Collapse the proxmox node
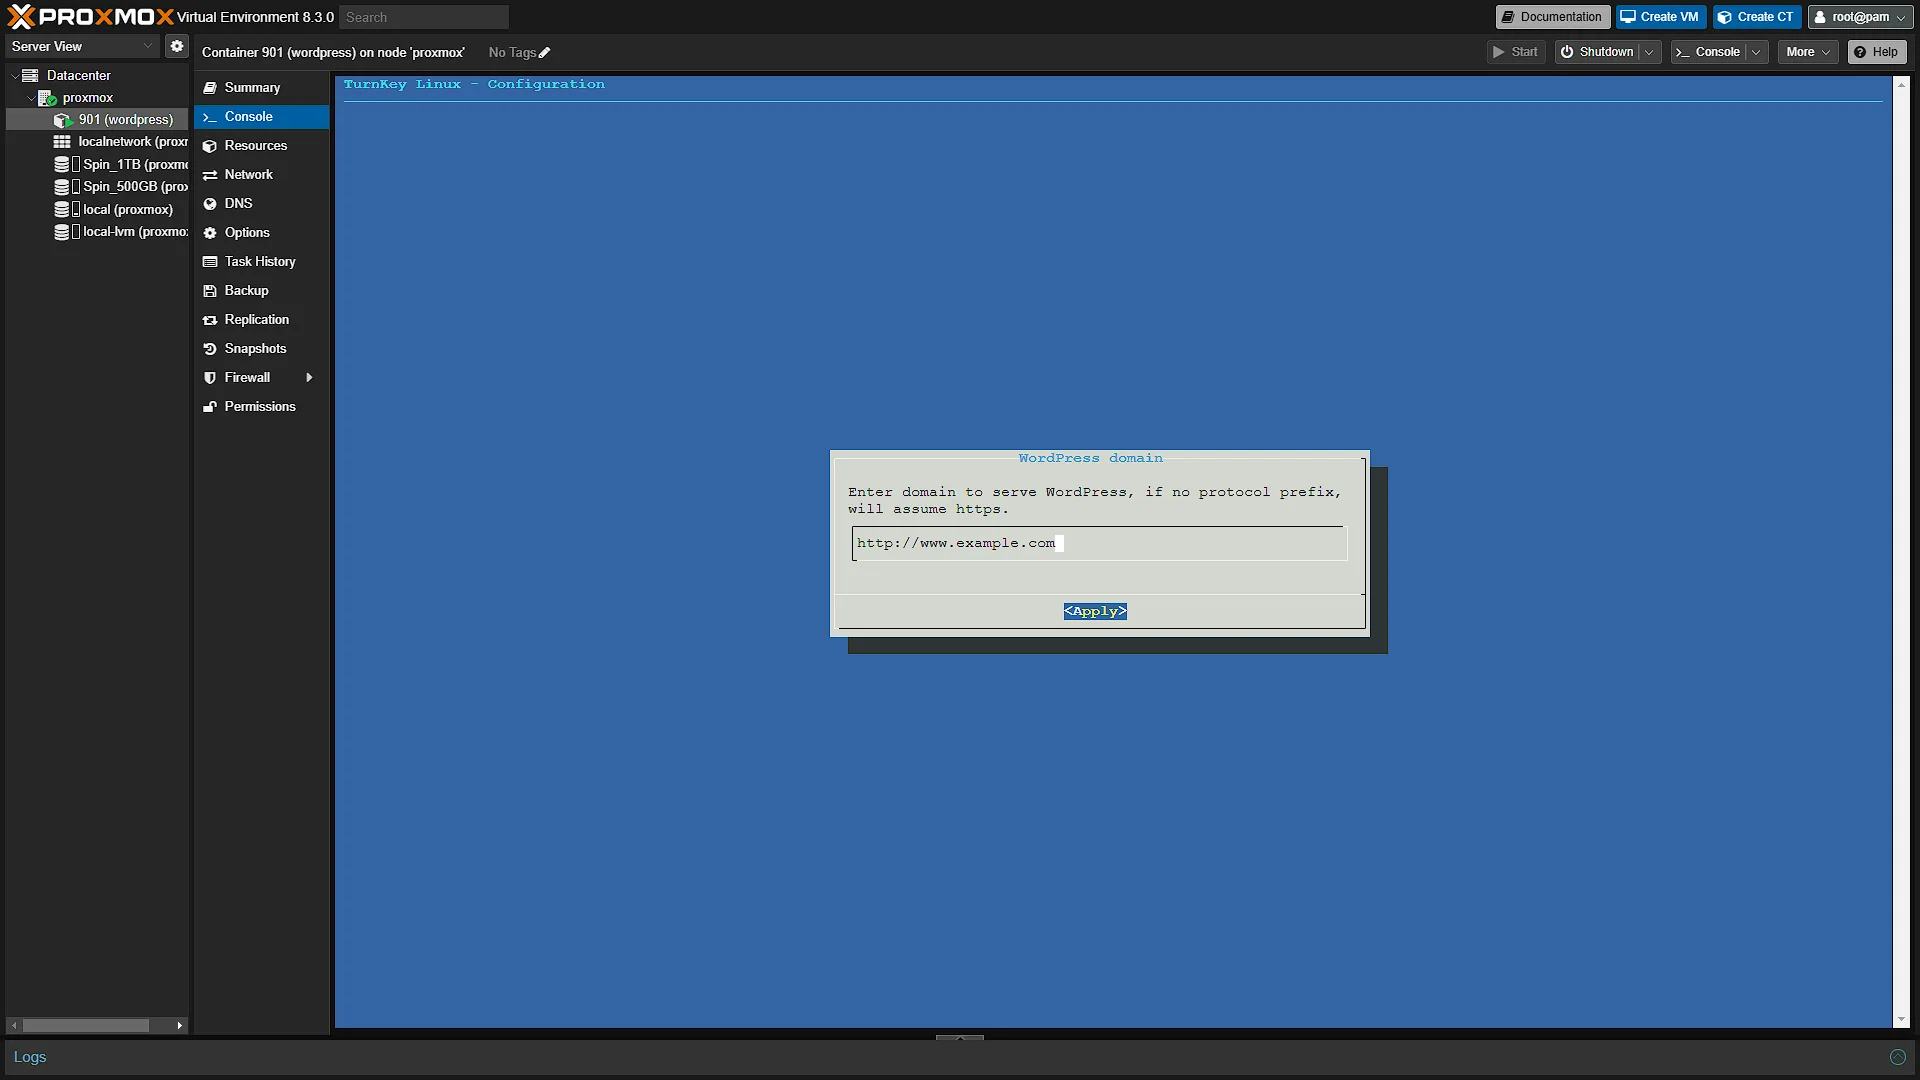1920x1080 pixels. click(30, 97)
